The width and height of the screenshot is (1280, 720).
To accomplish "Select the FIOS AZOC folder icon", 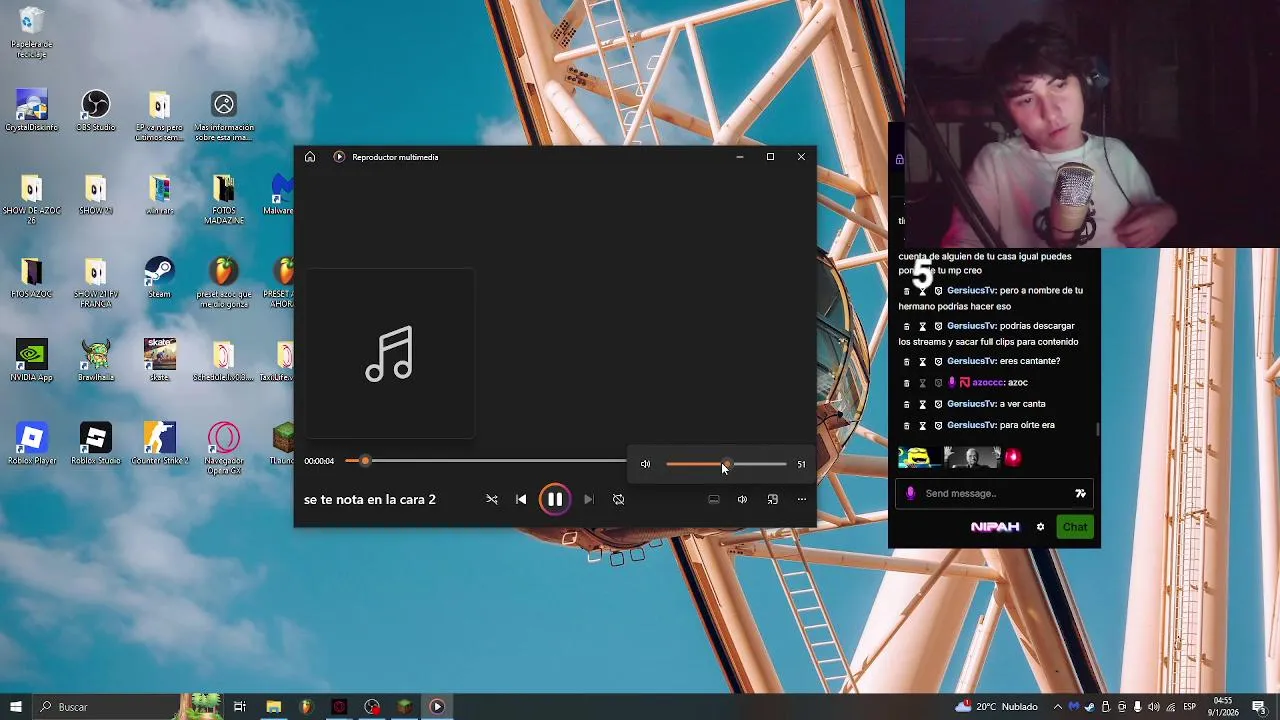I will pos(32,278).
